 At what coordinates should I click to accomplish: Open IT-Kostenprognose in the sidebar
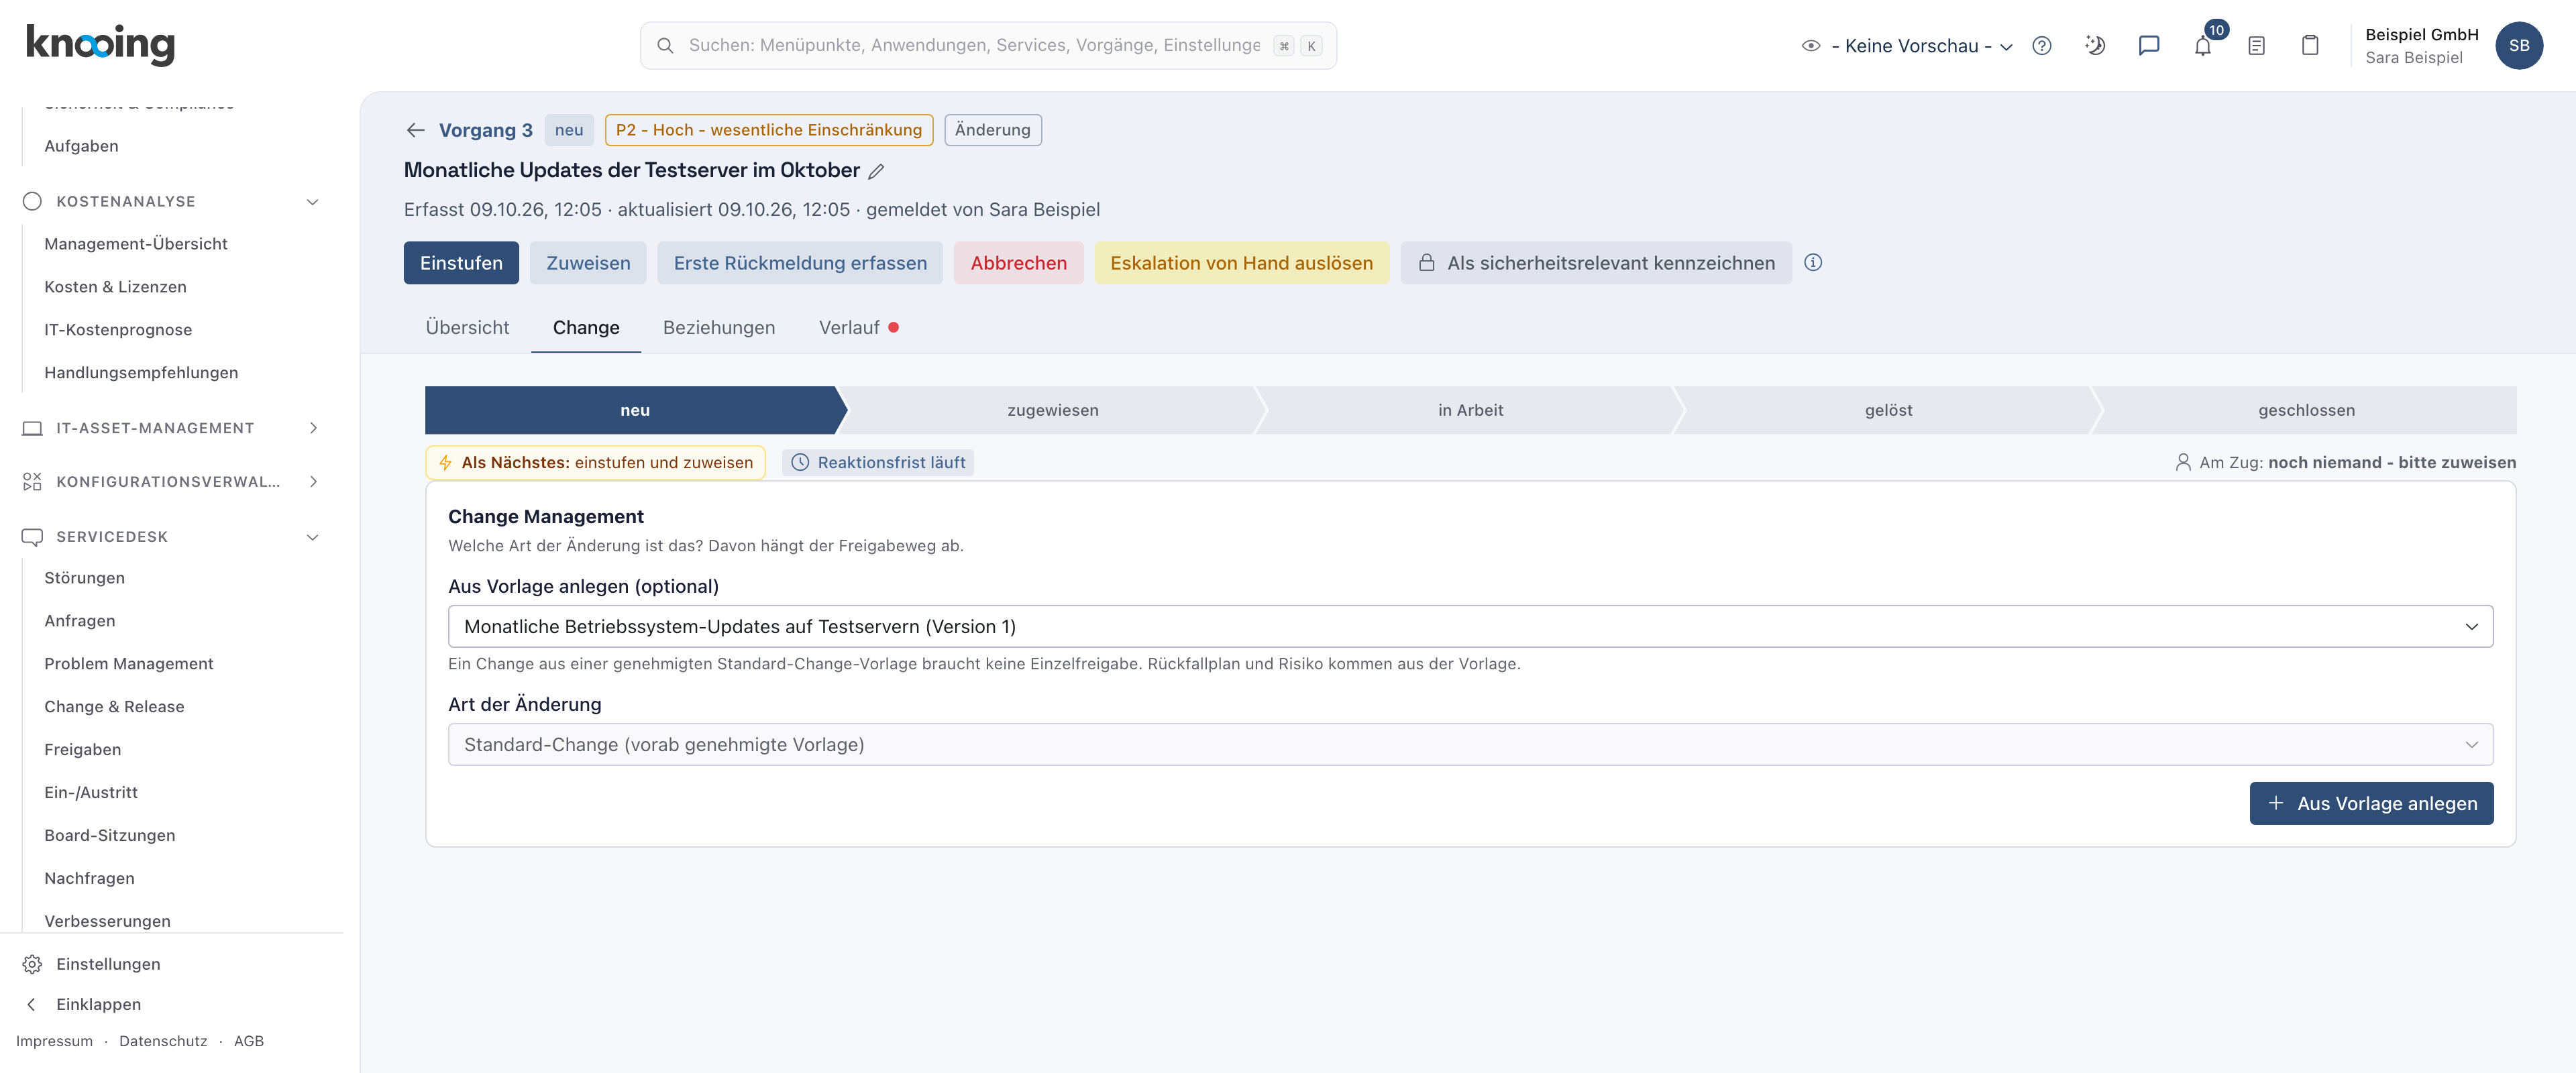tap(118, 330)
